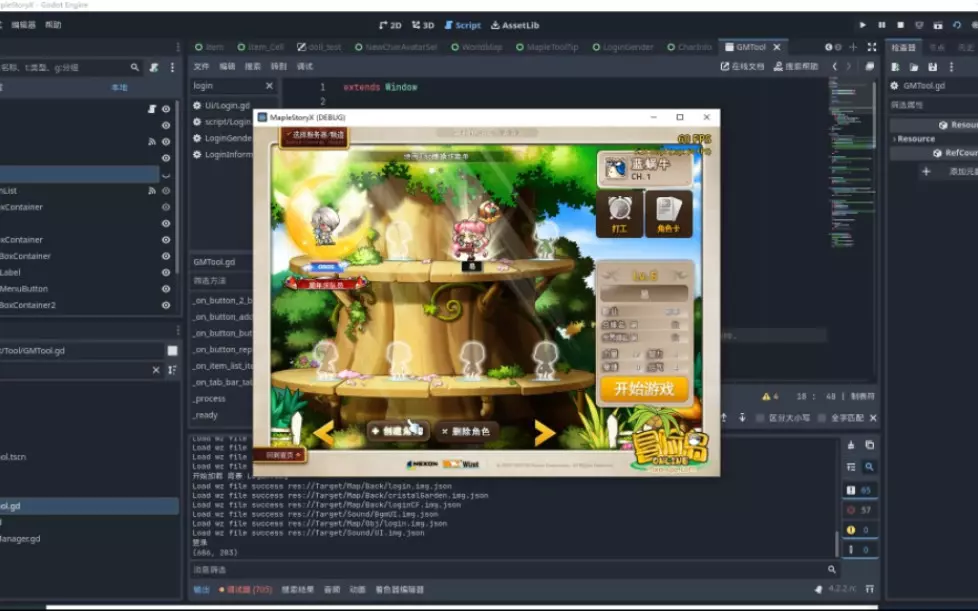This screenshot has width=978, height=611.
Task: Click signal icon on the nList node
Action: [x=152, y=191]
